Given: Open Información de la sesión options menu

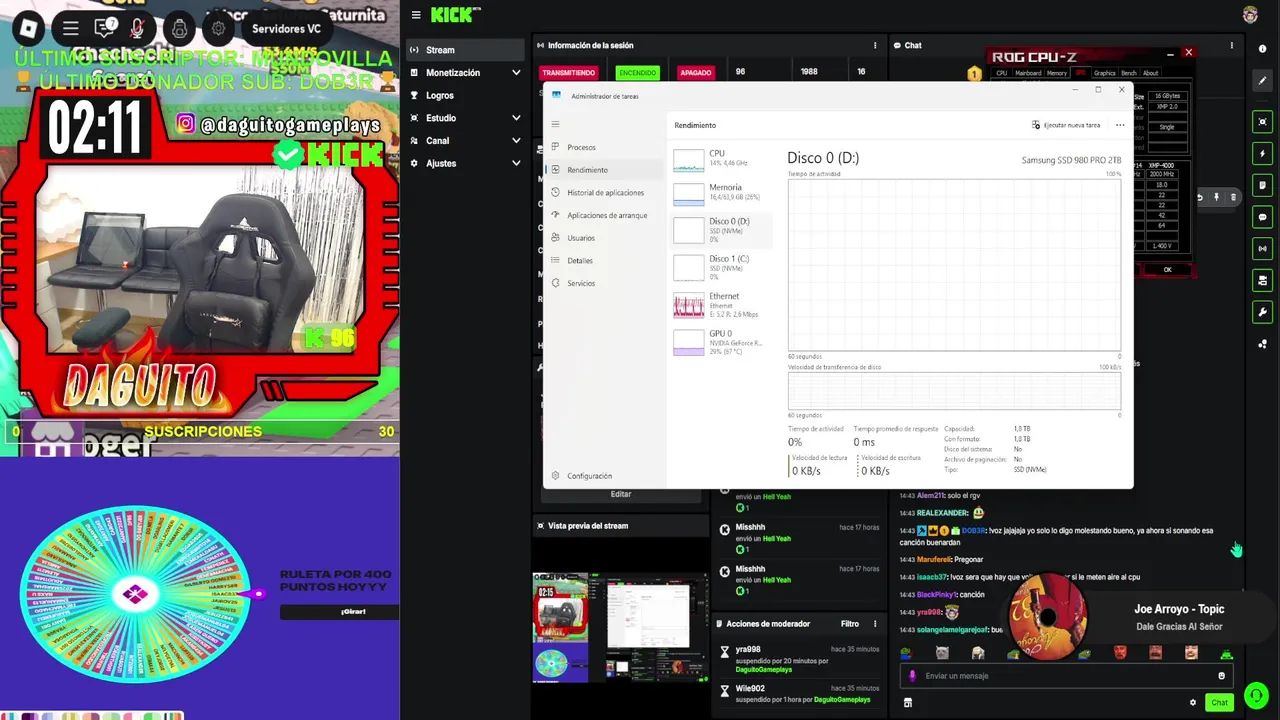Looking at the screenshot, I should (x=875, y=45).
